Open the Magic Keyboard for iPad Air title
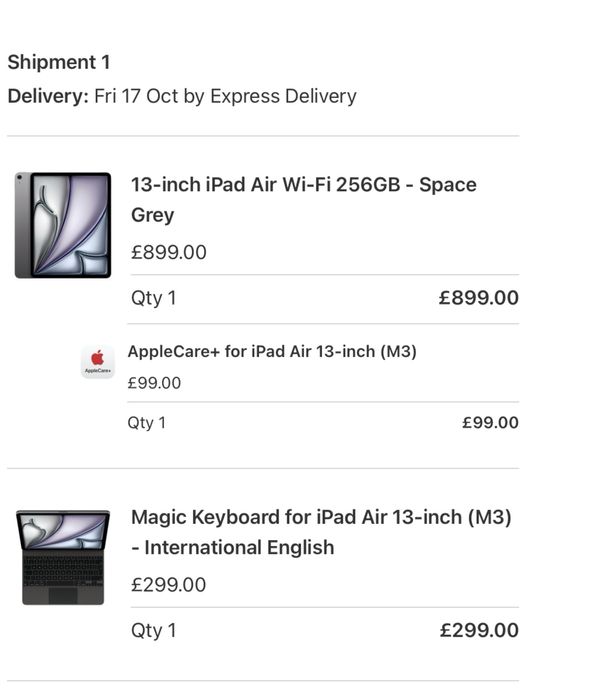Viewport: 609px width, 700px height. [x=321, y=518]
